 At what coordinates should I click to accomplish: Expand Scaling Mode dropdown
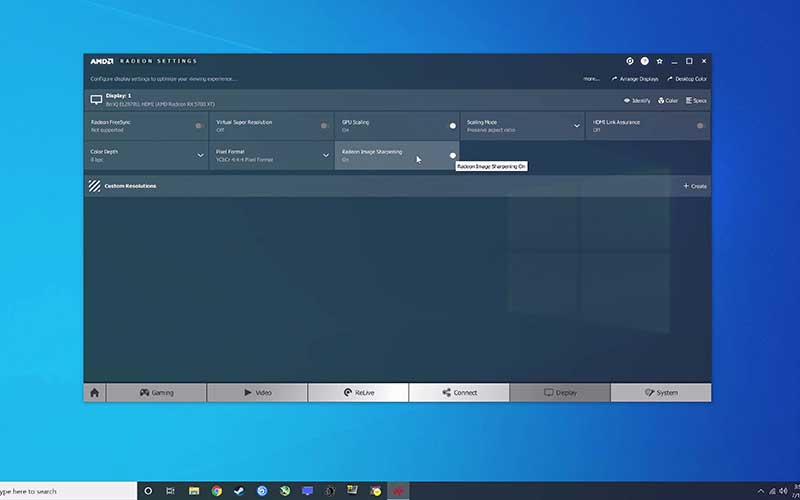(x=577, y=126)
